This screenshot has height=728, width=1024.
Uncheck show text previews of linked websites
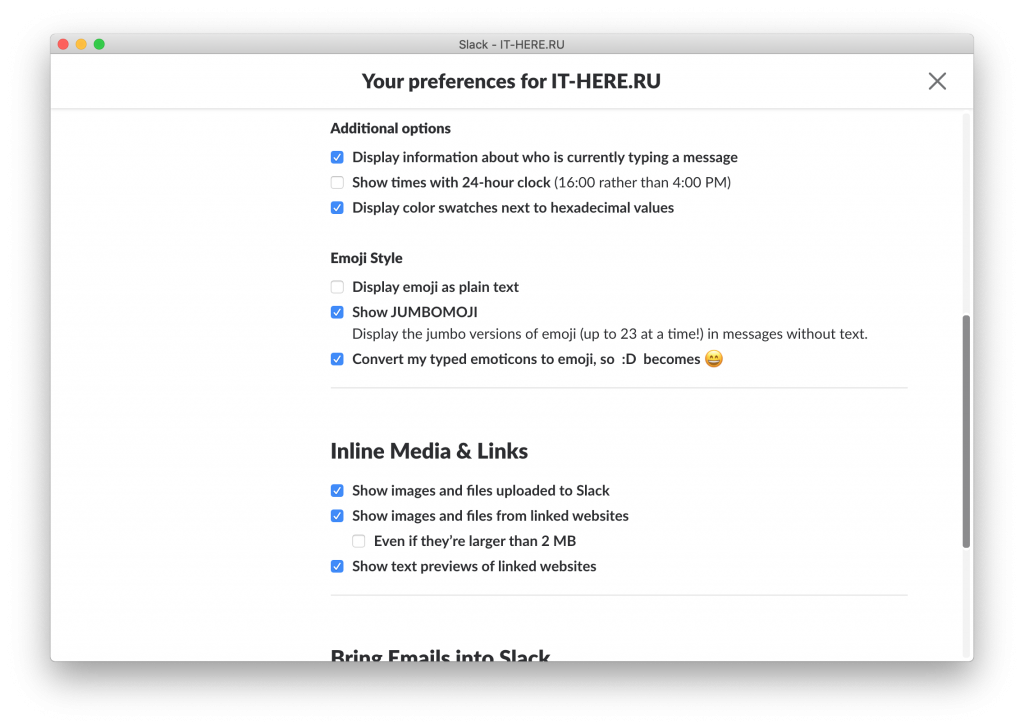click(337, 566)
